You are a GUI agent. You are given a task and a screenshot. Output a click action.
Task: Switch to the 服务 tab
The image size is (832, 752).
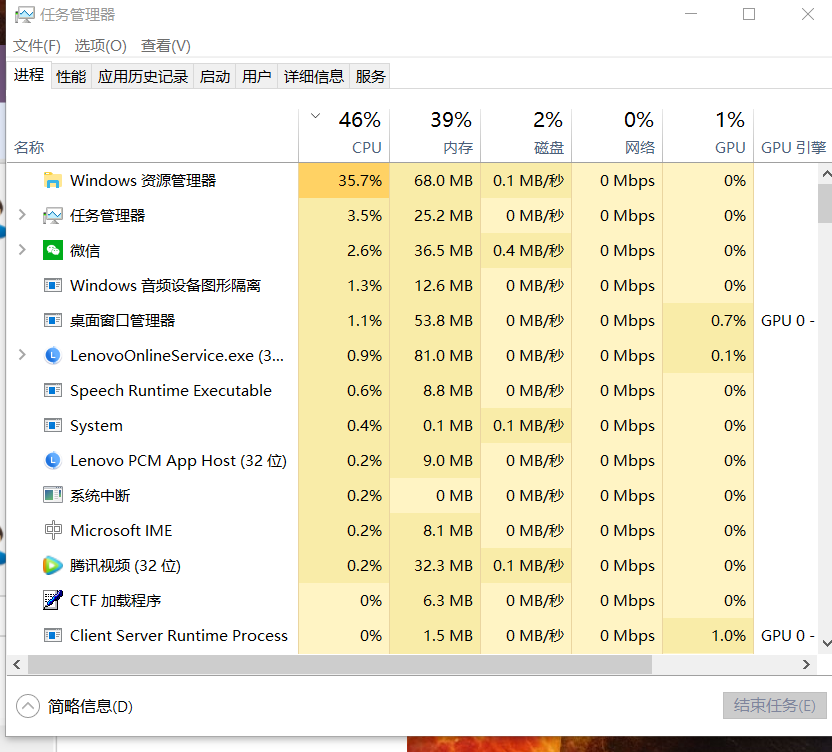pyautogui.click(x=370, y=76)
